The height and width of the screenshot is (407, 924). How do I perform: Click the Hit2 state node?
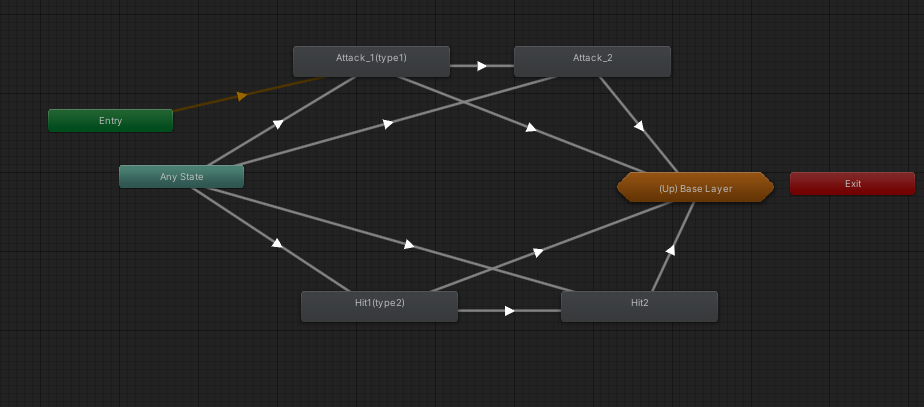(639, 303)
